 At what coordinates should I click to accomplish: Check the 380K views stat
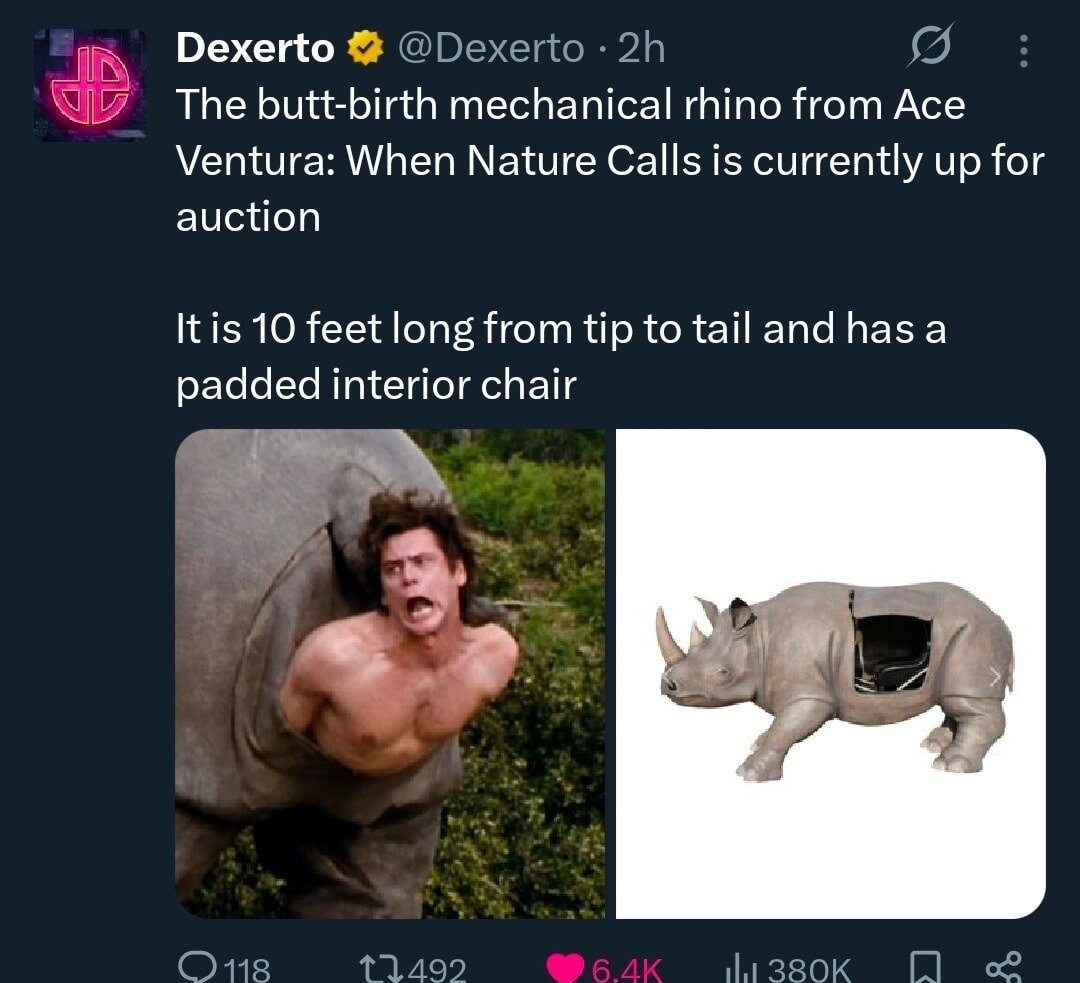810,967
